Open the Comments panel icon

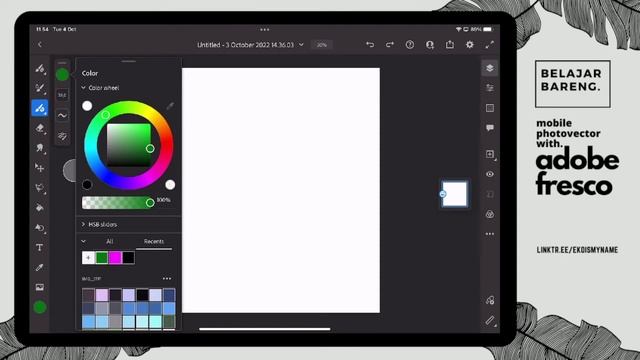[x=490, y=128]
